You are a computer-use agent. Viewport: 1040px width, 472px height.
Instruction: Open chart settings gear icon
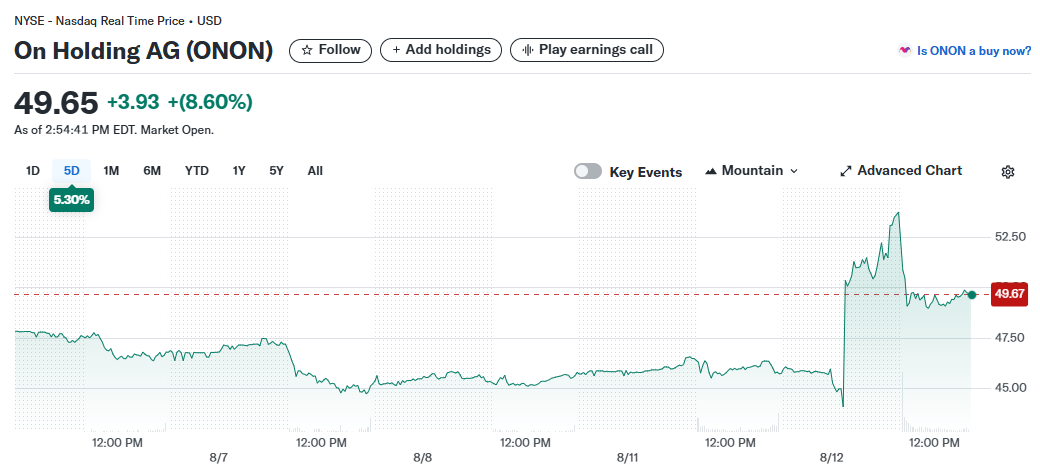click(1008, 172)
